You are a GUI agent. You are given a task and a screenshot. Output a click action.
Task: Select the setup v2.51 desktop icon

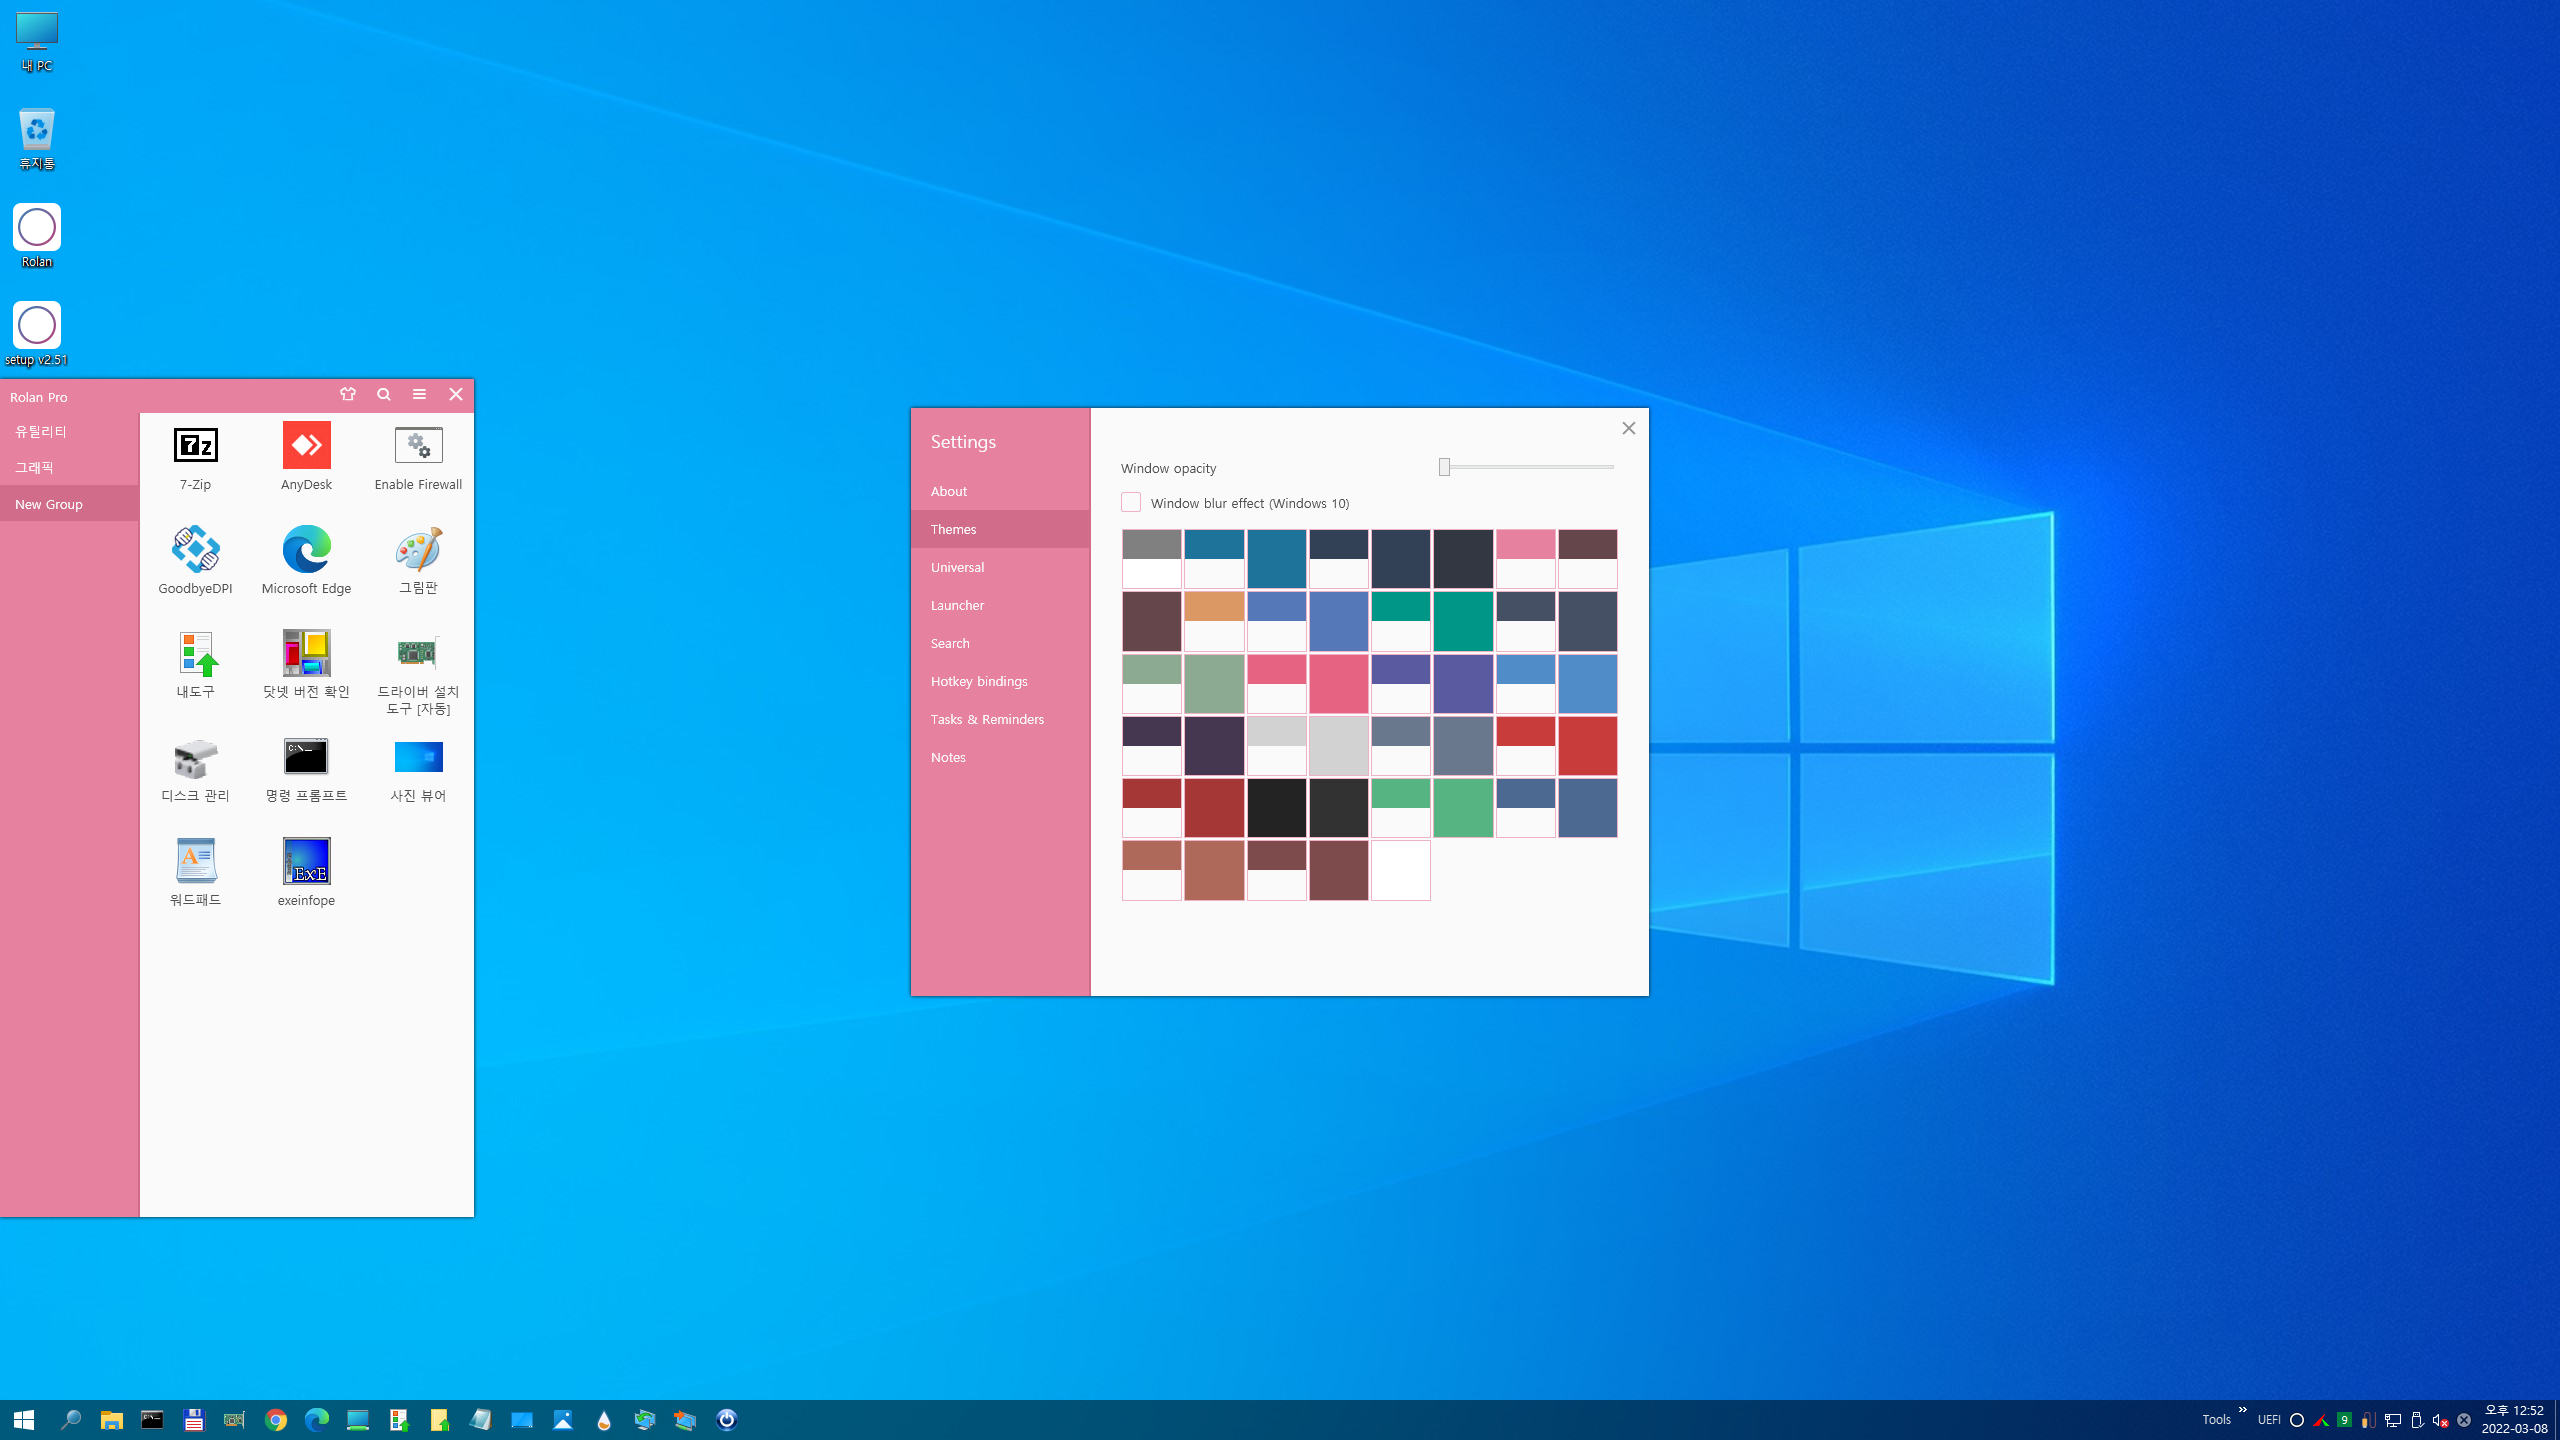click(x=37, y=335)
